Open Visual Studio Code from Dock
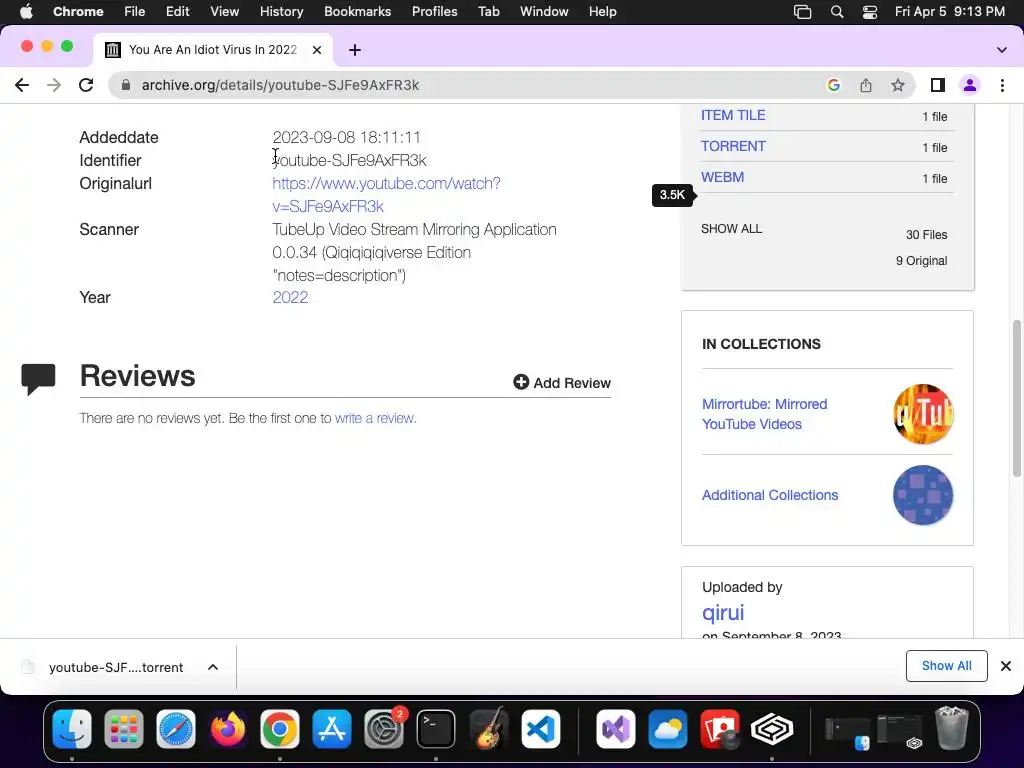The height and width of the screenshot is (768, 1024). point(541,729)
